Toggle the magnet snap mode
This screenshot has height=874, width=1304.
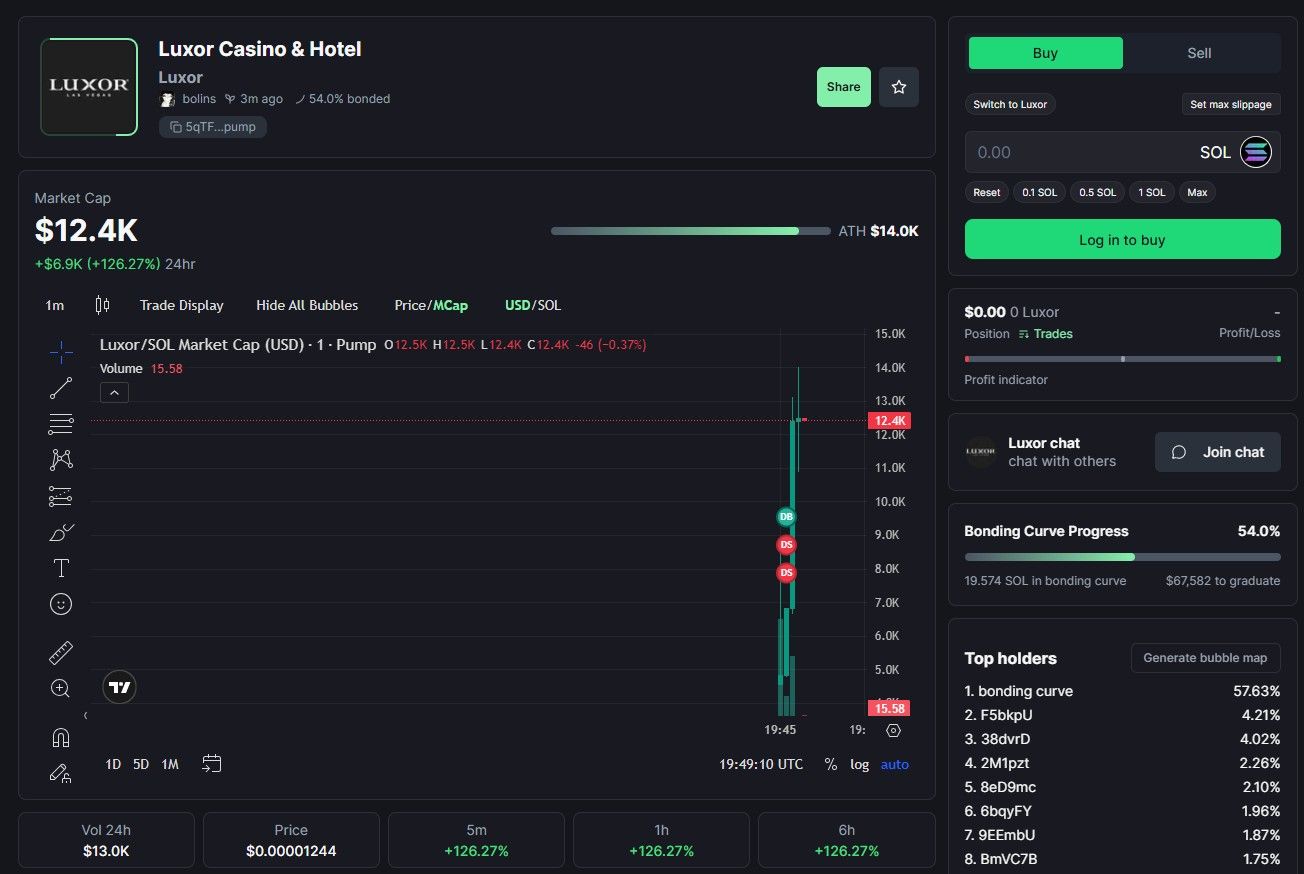pyautogui.click(x=61, y=738)
